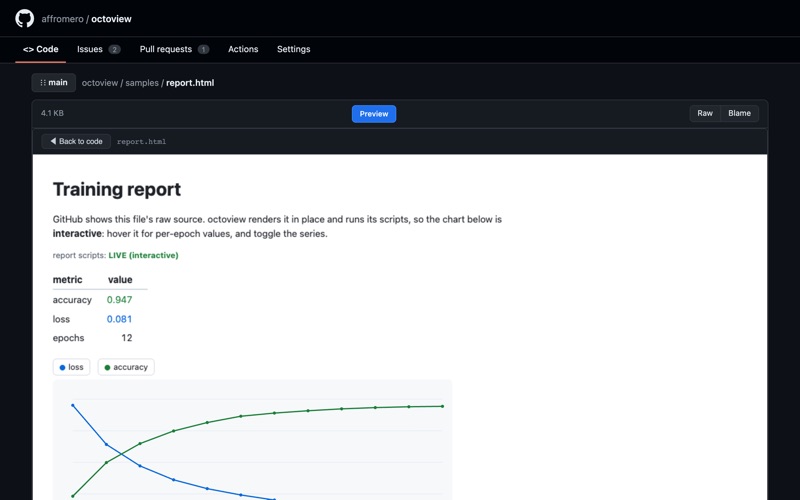Click the loss value 0.081

pyautogui.click(x=119, y=319)
